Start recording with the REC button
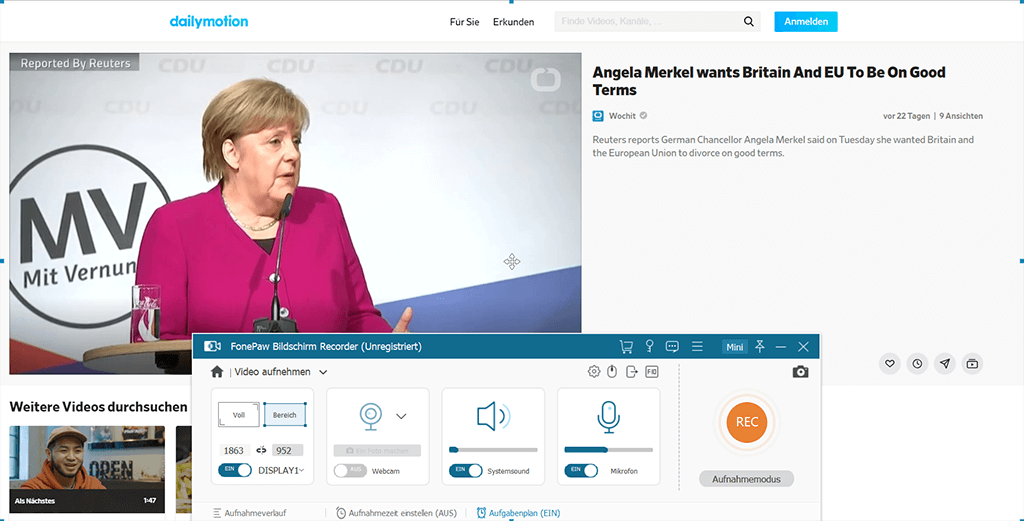The width and height of the screenshot is (1024, 521). tap(746, 421)
